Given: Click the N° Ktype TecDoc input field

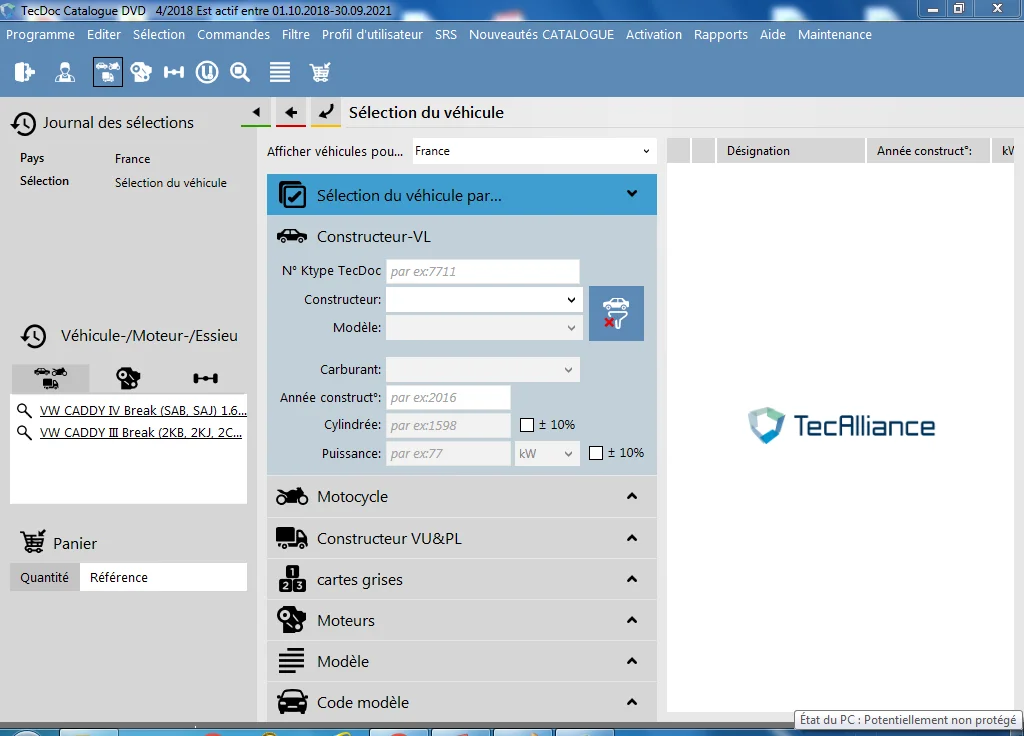Looking at the screenshot, I should click(483, 272).
